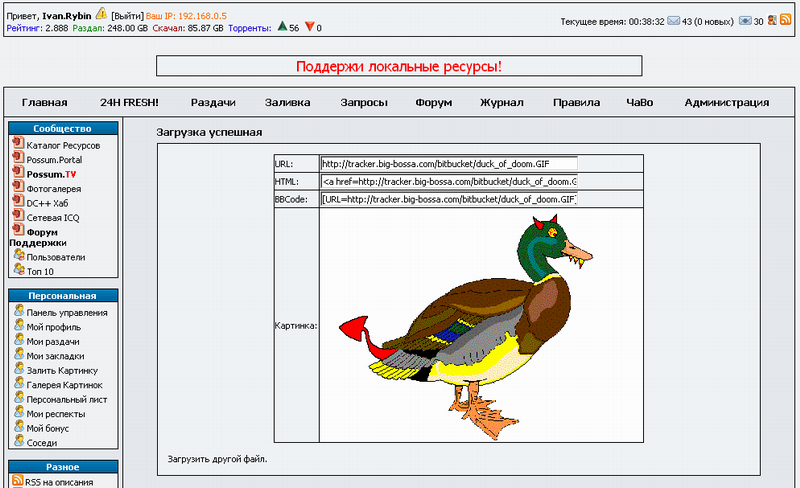Click the icon beside Форум Поддержки

click(x=18, y=229)
